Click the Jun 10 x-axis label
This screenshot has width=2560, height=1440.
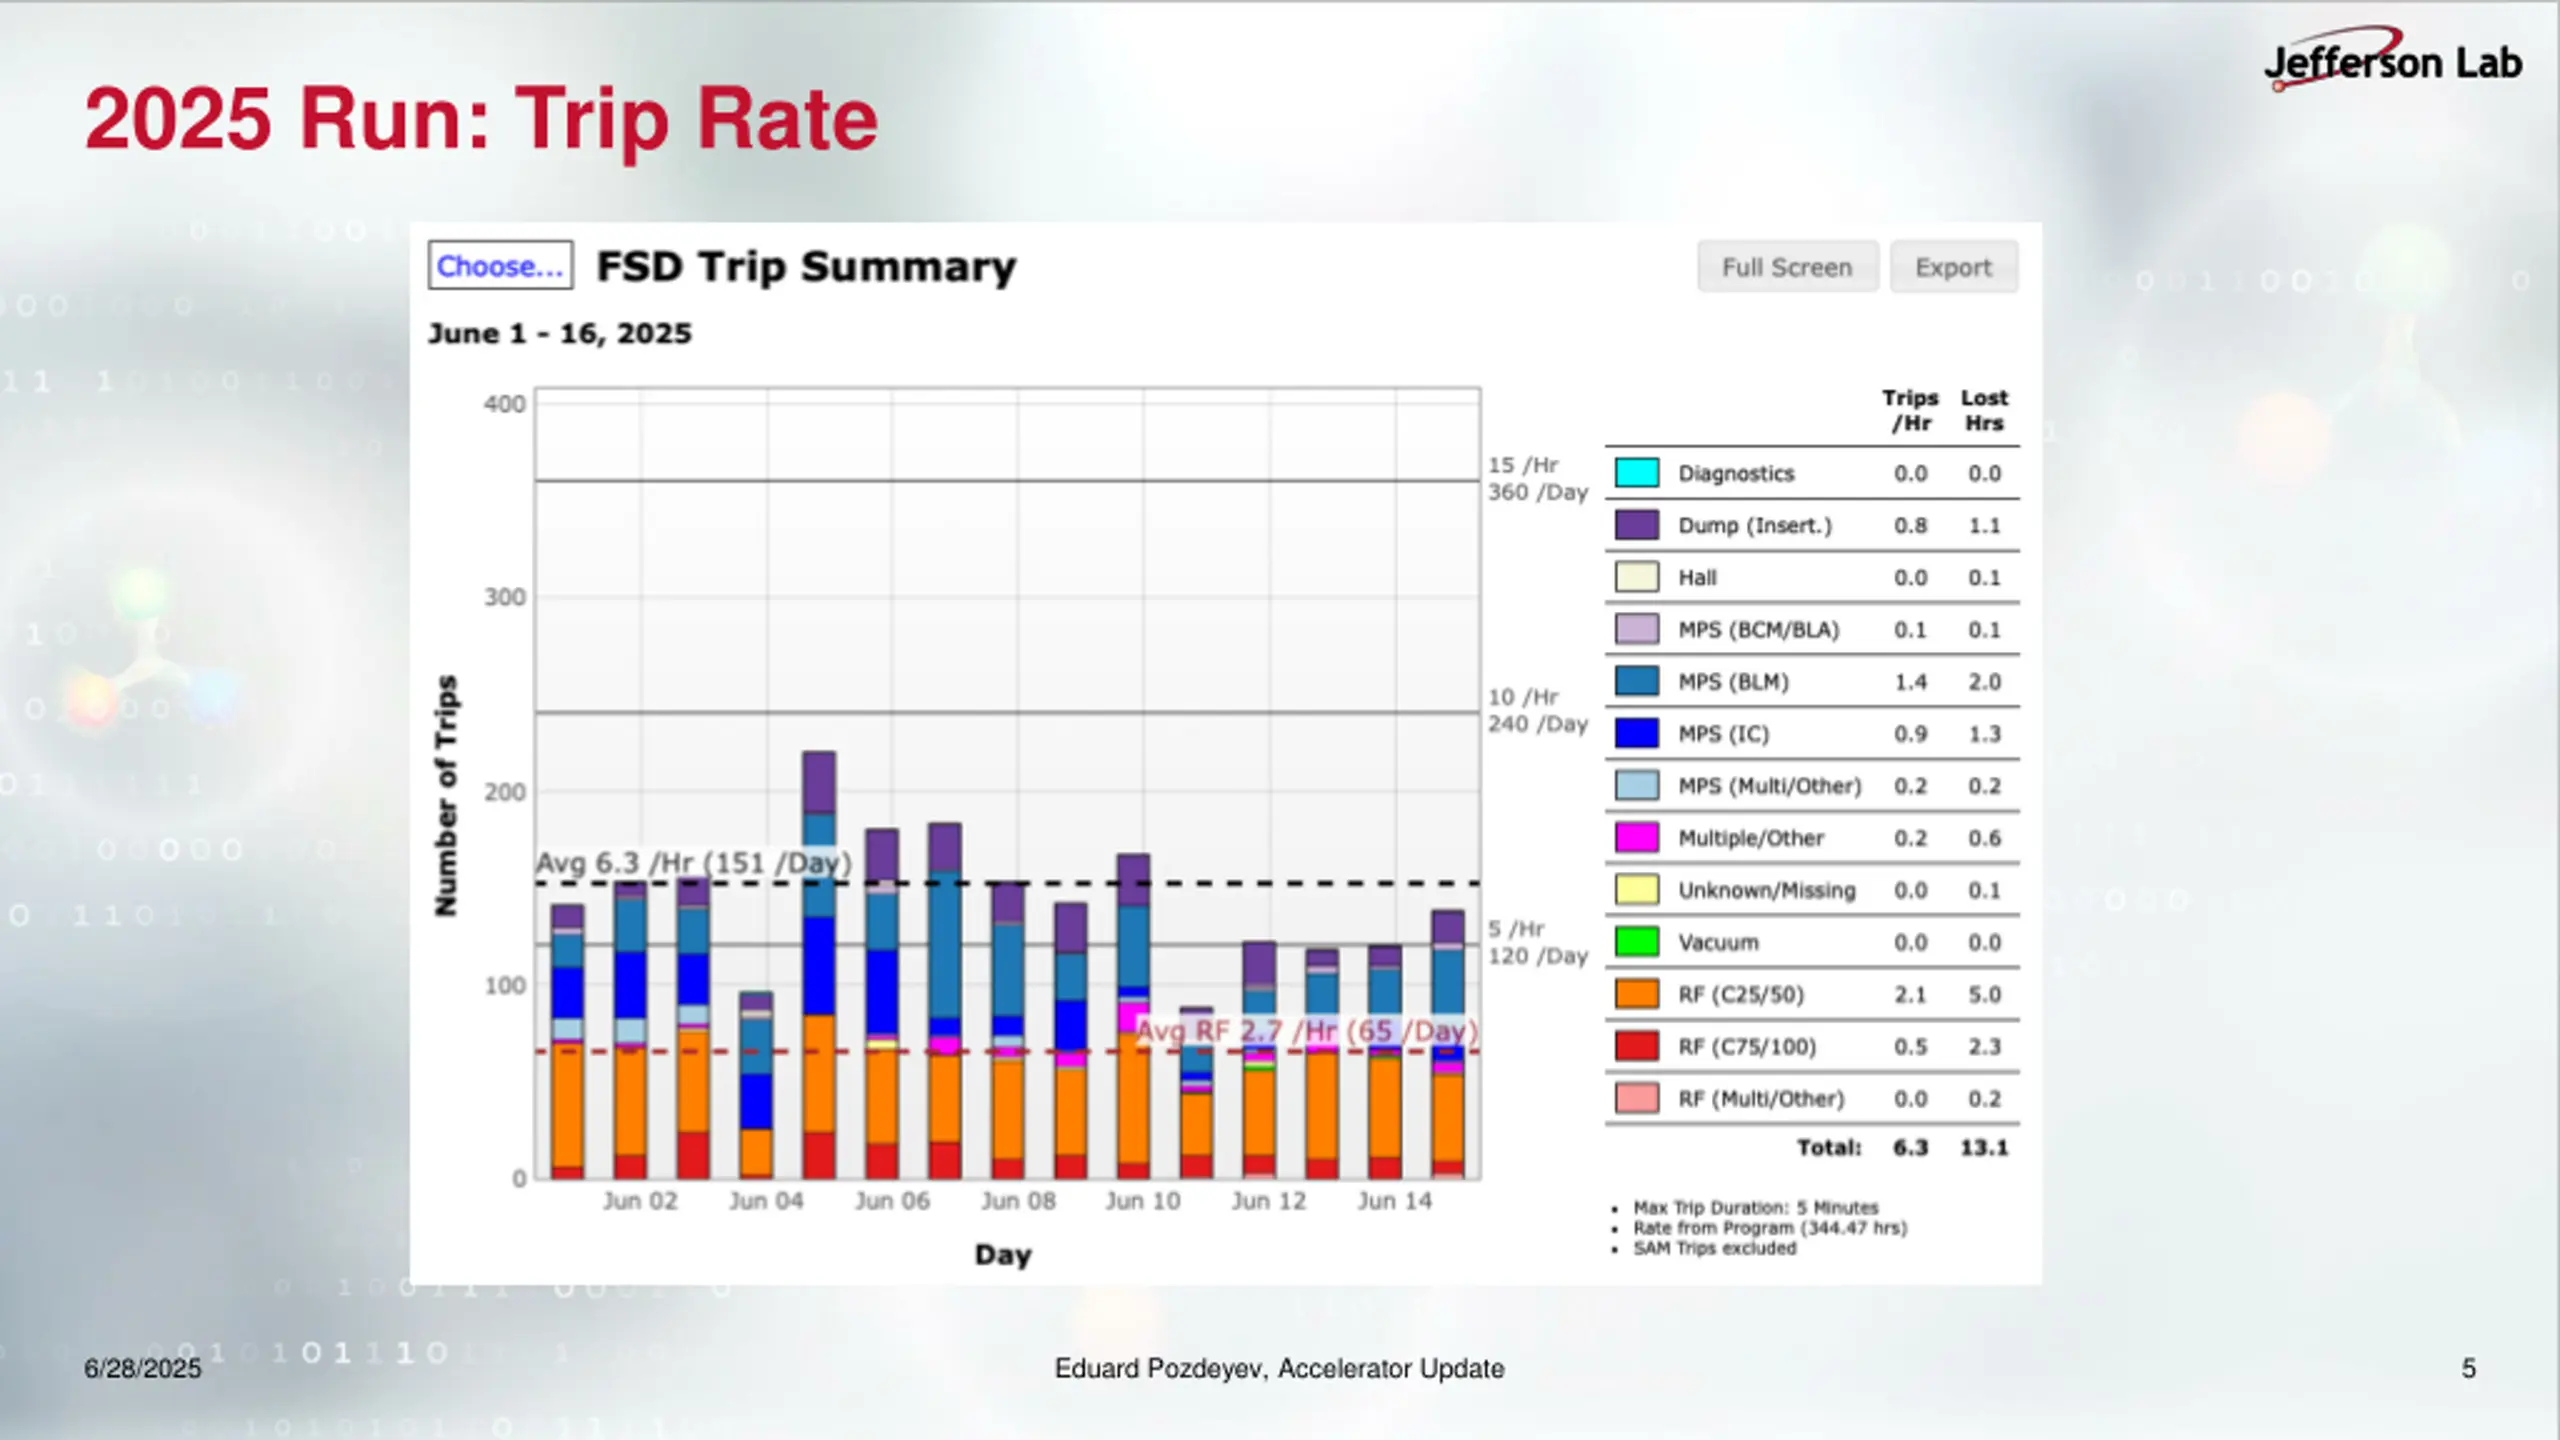pyautogui.click(x=1142, y=1201)
